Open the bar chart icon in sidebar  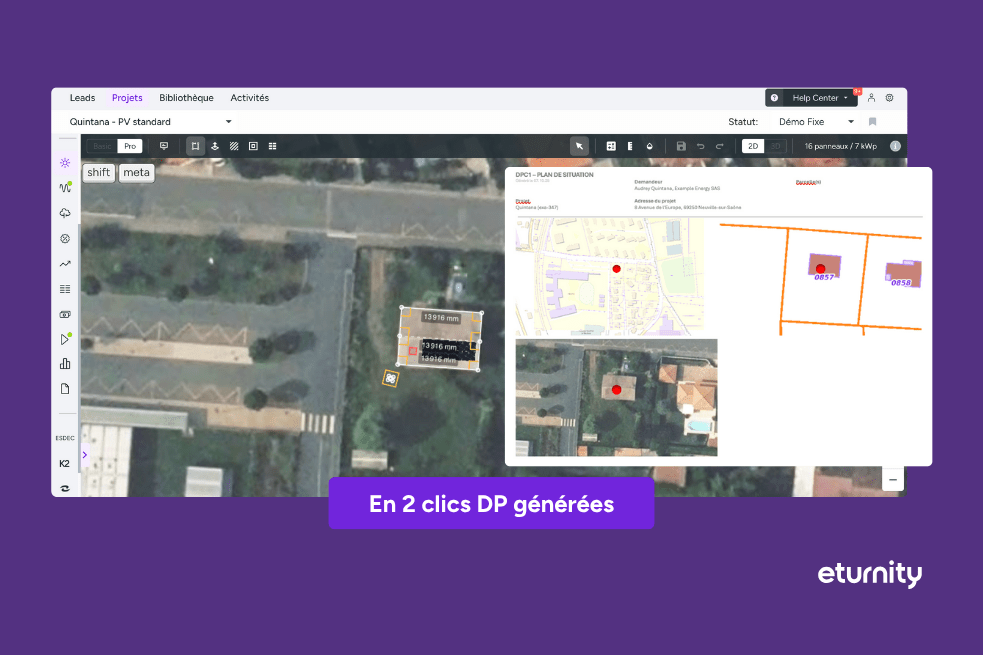click(x=65, y=364)
